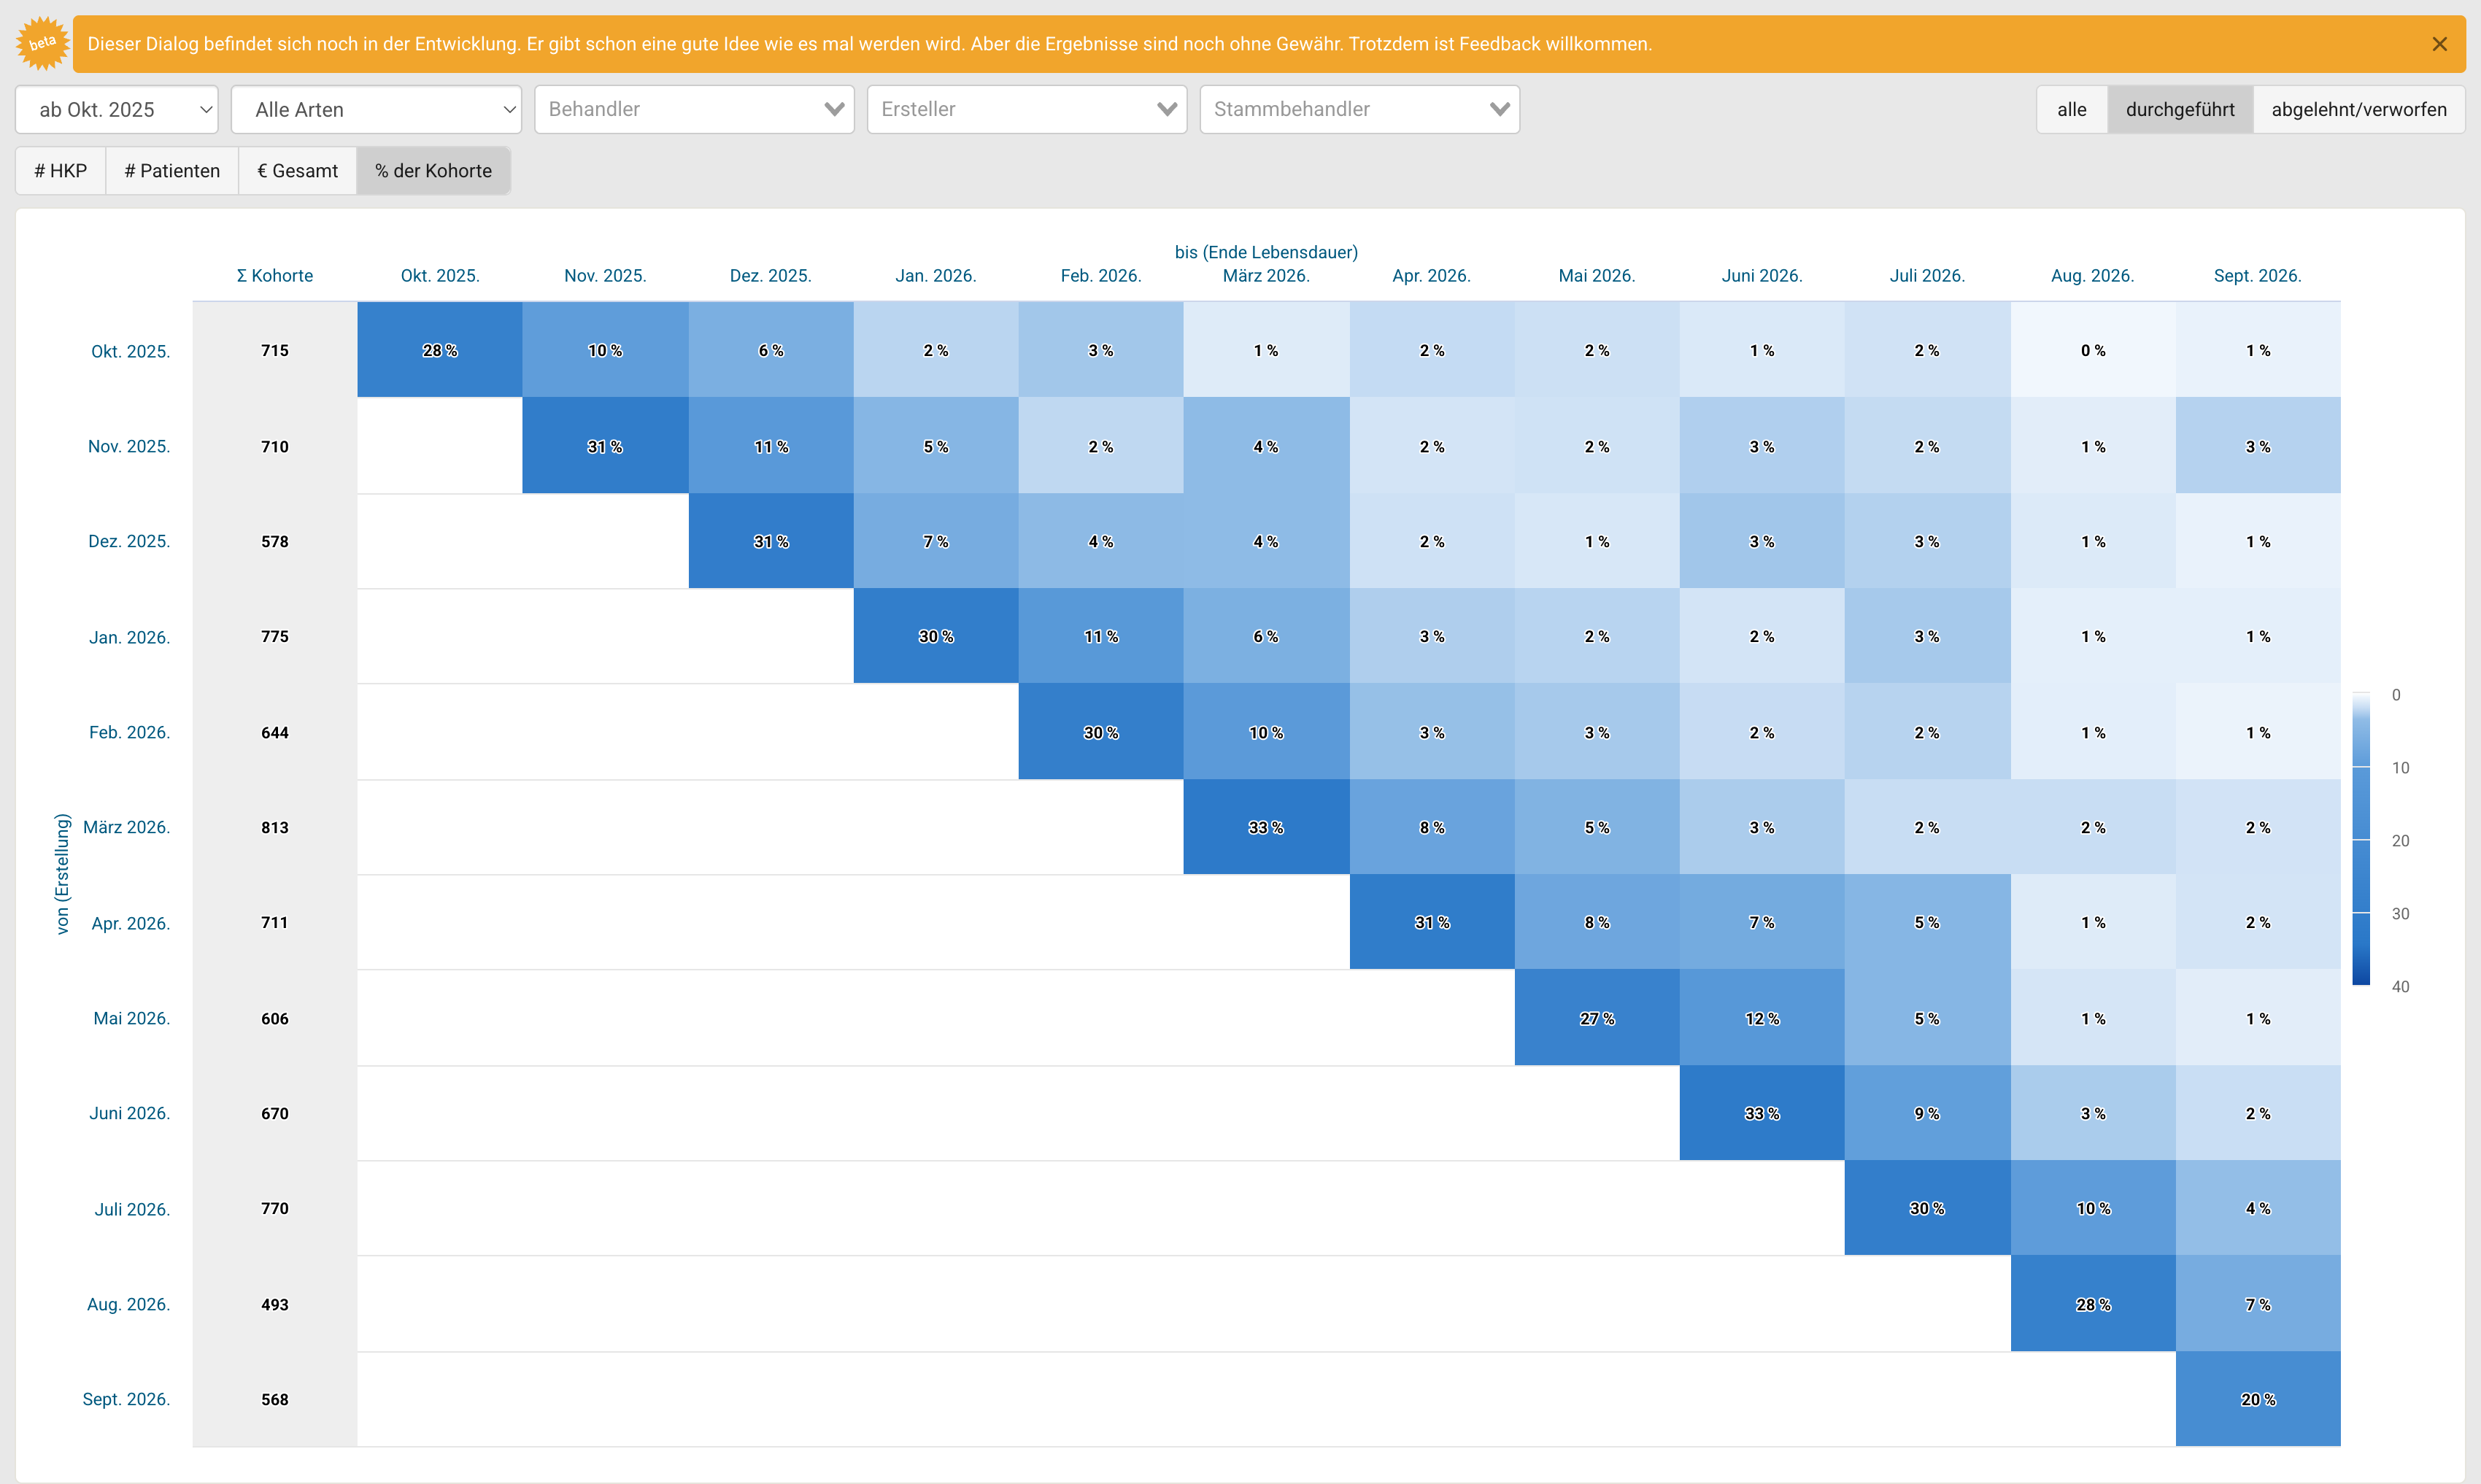
Task: Open the Behandler dropdown arrow
Action: pos(833,109)
